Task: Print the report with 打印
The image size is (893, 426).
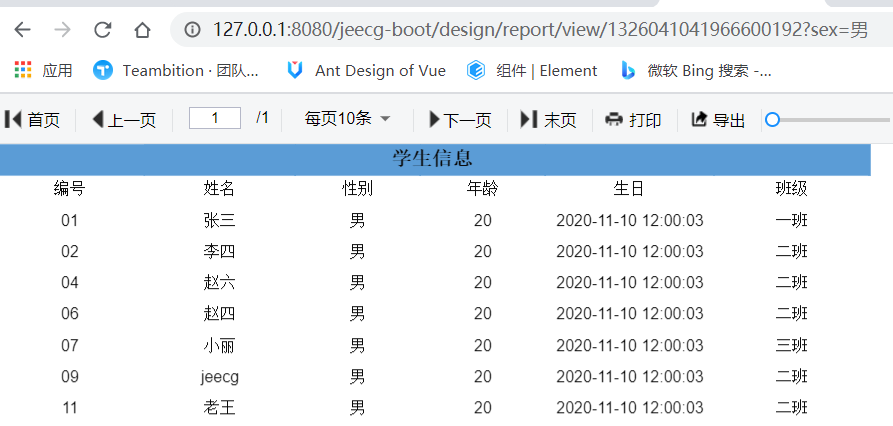Action: click(x=633, y=120)
